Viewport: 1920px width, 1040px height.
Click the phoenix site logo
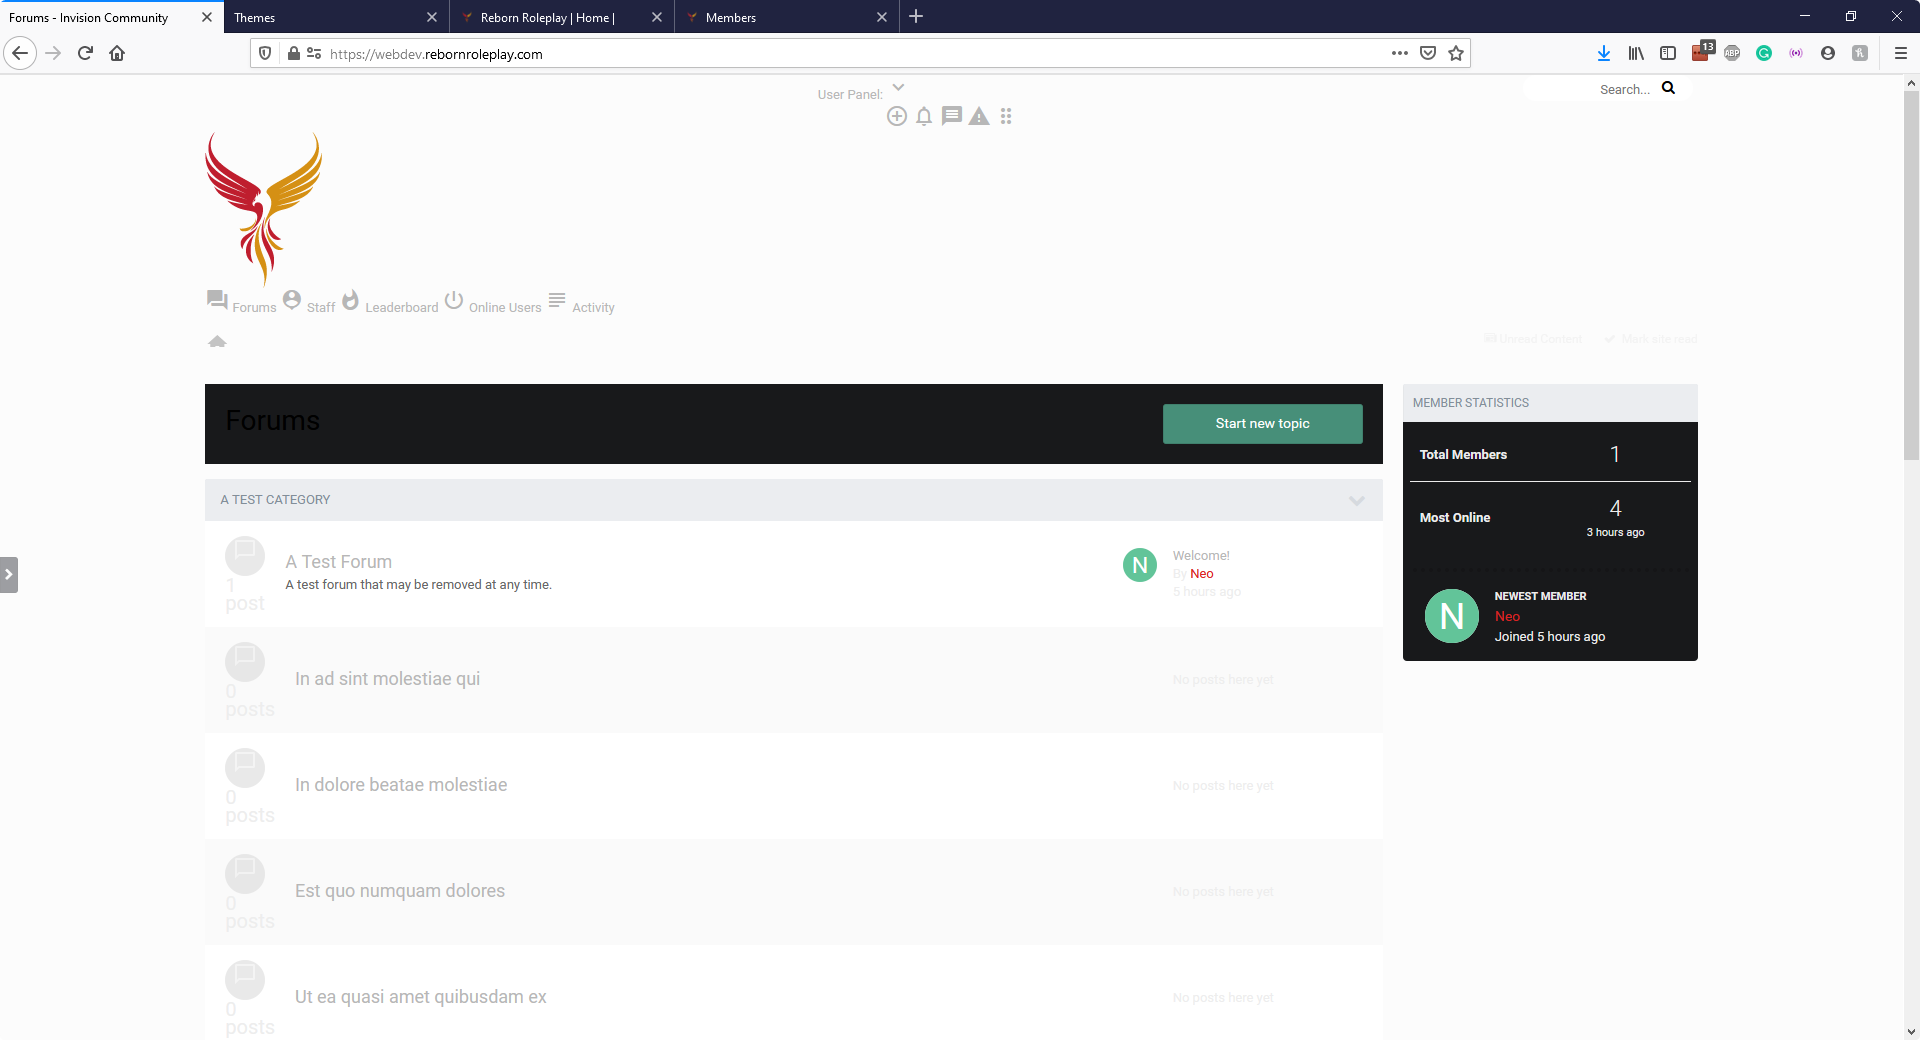264,208
